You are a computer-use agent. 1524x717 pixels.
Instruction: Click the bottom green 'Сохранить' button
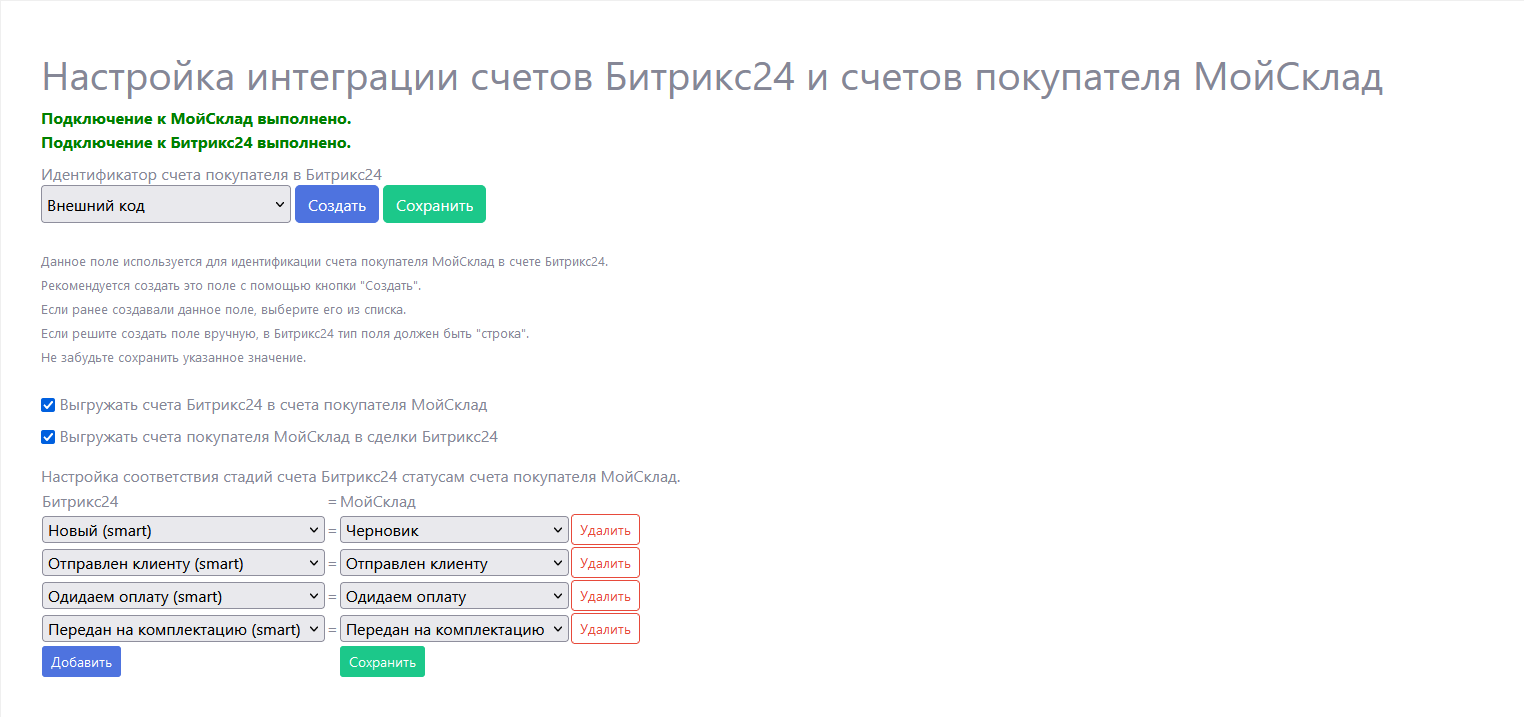click(x=382, y=662)
